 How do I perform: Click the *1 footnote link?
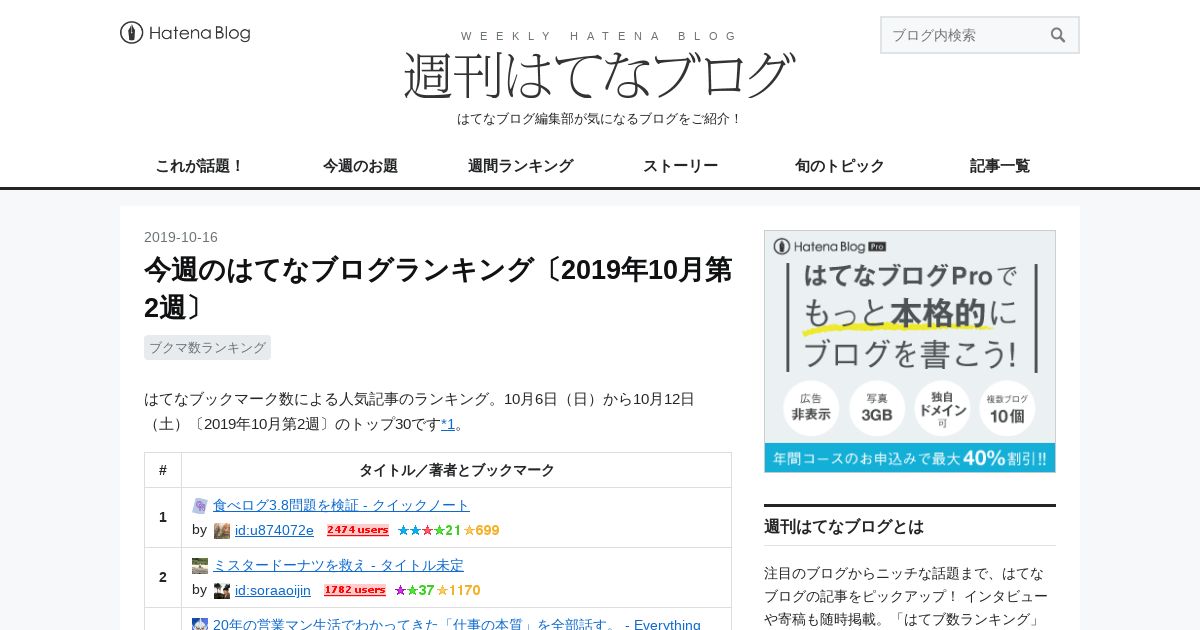(448, 424)
